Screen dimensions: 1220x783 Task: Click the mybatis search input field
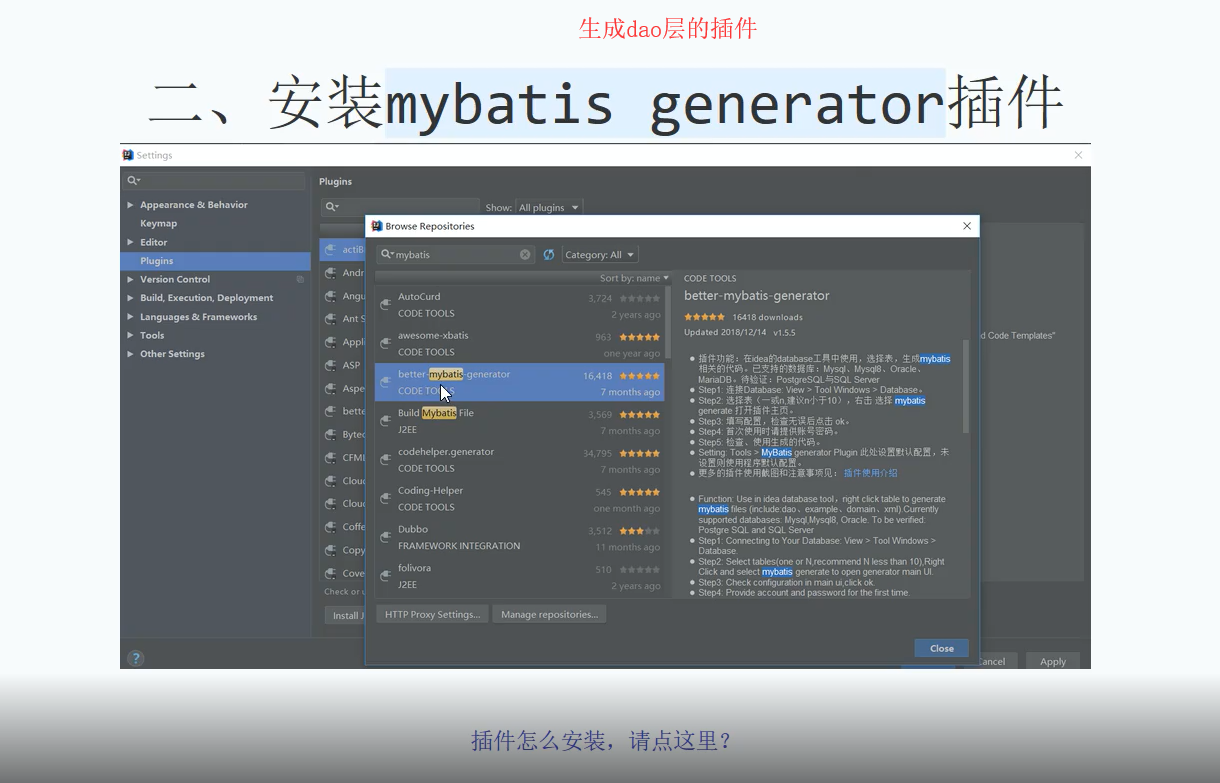point(455,255)
